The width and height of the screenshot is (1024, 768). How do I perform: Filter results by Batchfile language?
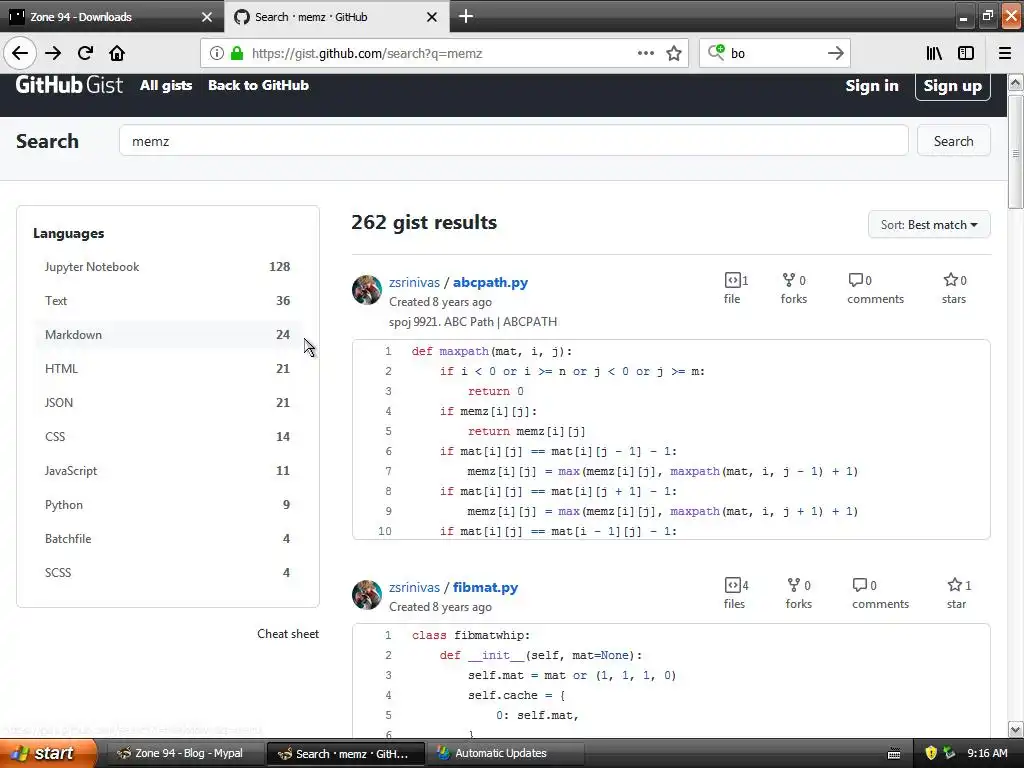(x=167, y=538)
